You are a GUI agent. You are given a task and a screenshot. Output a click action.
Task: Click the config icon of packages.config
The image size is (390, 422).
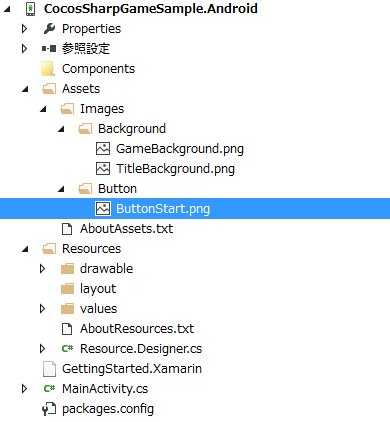tap(49, 409)
